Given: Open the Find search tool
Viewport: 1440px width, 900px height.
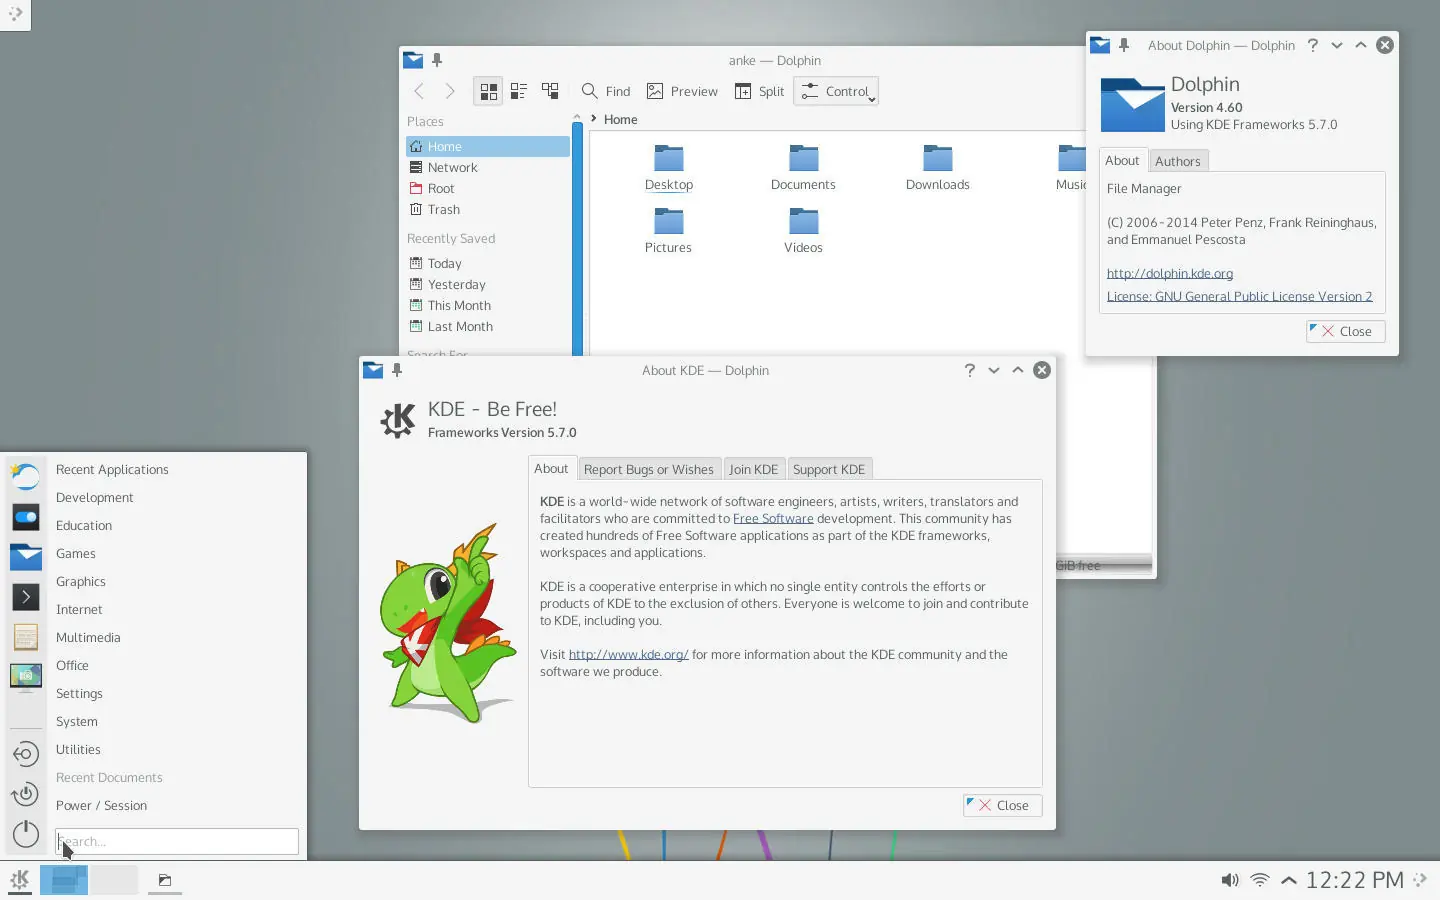Looking at the screenshot, I should (x=606, y=91).
